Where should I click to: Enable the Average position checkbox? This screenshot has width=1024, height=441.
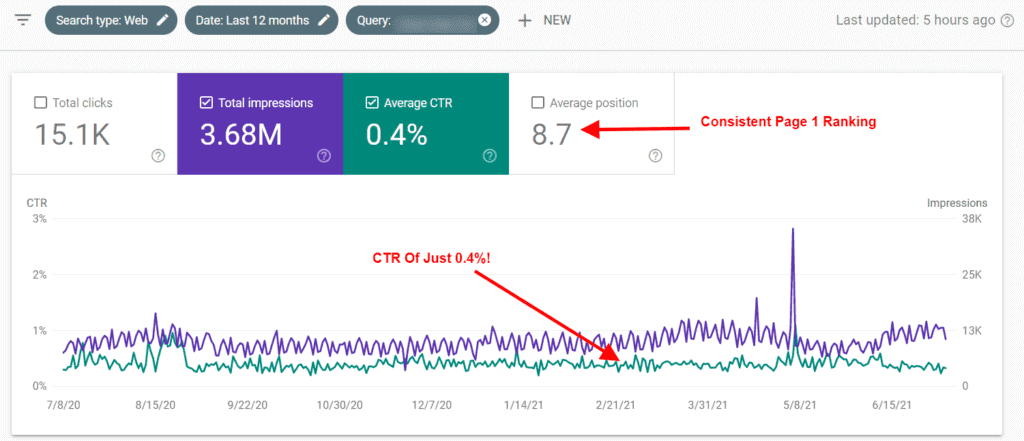538,102
